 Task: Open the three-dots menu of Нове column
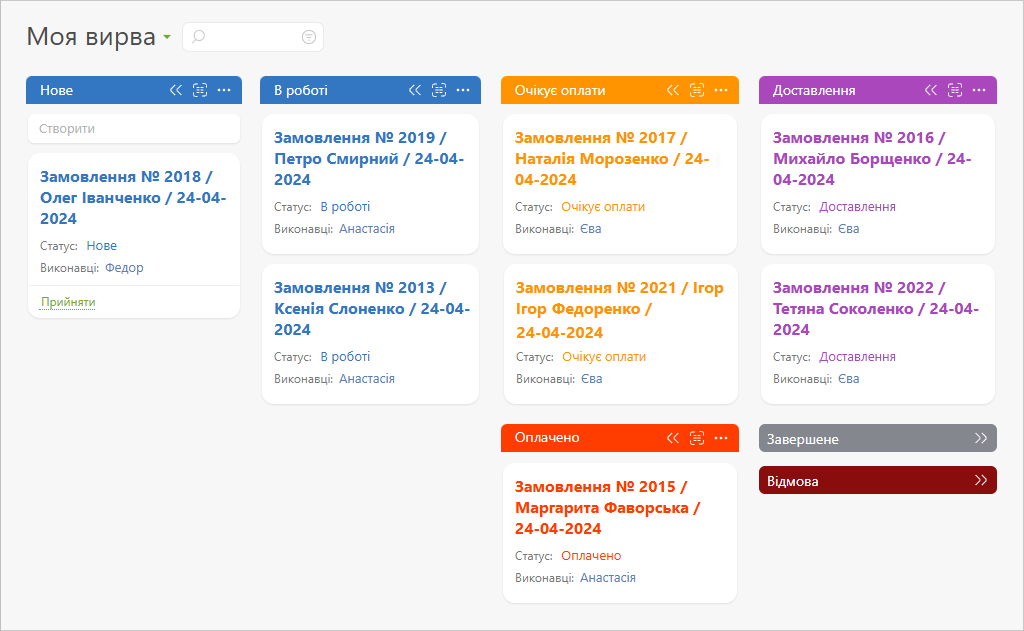(224, 90)
